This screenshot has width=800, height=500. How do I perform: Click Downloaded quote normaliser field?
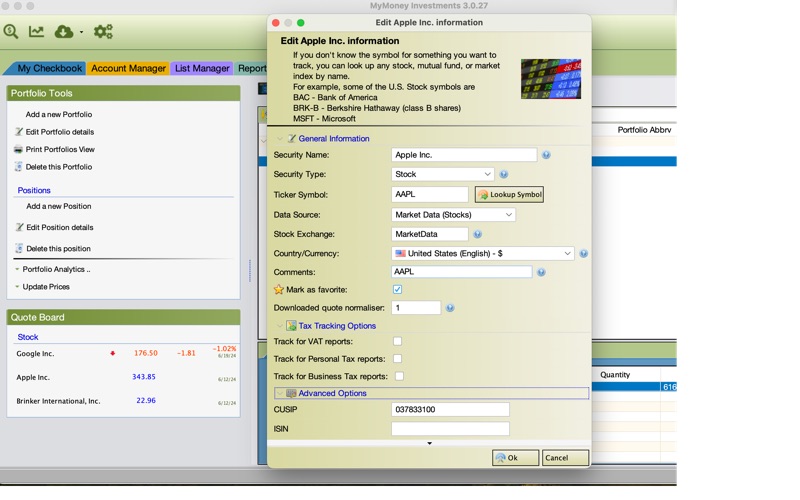pyautogui.click(x=416, y=308)
